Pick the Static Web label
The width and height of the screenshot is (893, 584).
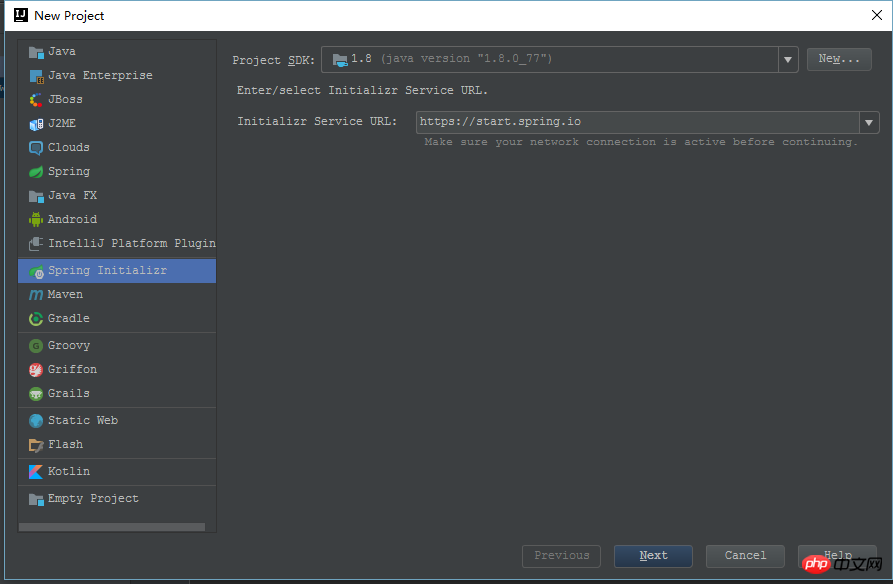click(83, 420)
